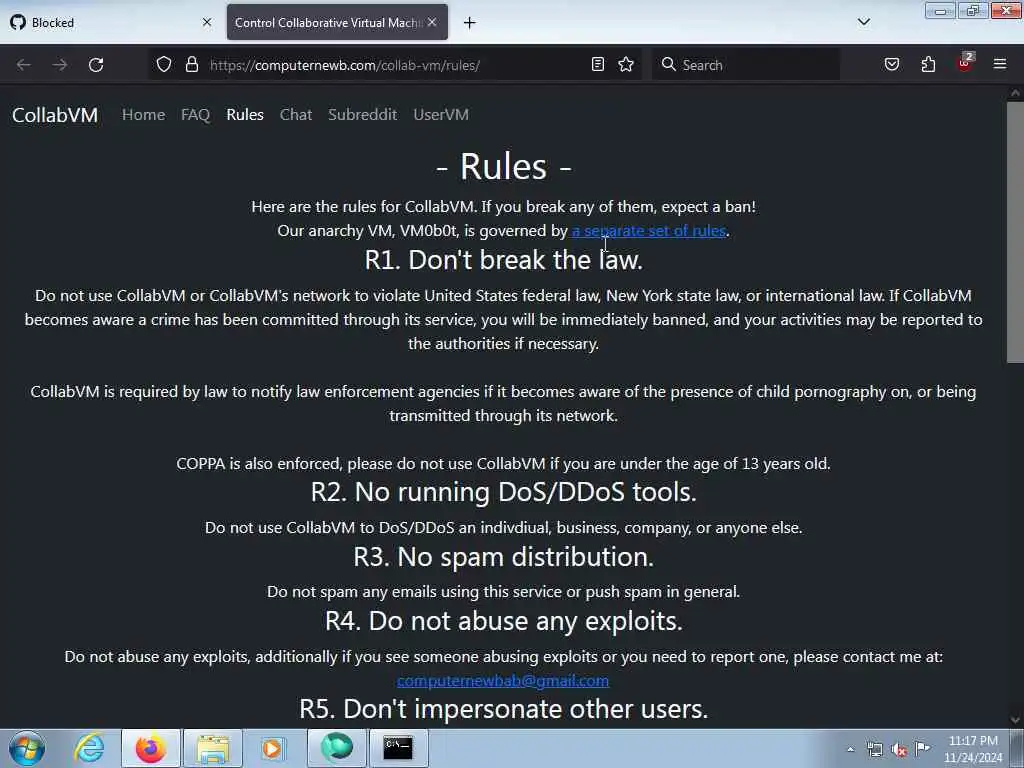Follow the 'a separate set of rules' link

point(648,231)
